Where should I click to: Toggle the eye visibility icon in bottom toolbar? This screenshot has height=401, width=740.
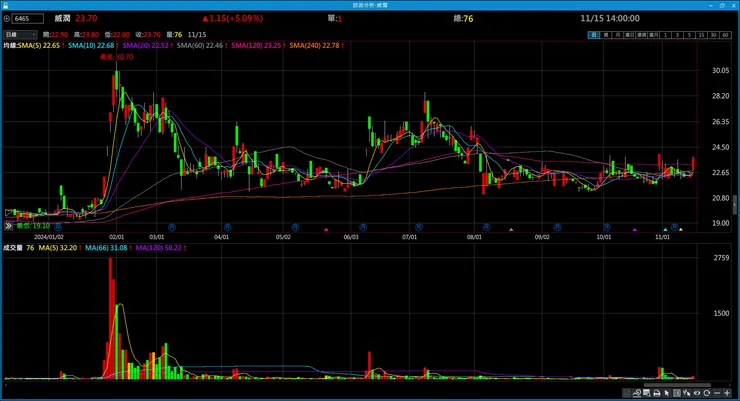pyautogui.click(x=697, y=393)
